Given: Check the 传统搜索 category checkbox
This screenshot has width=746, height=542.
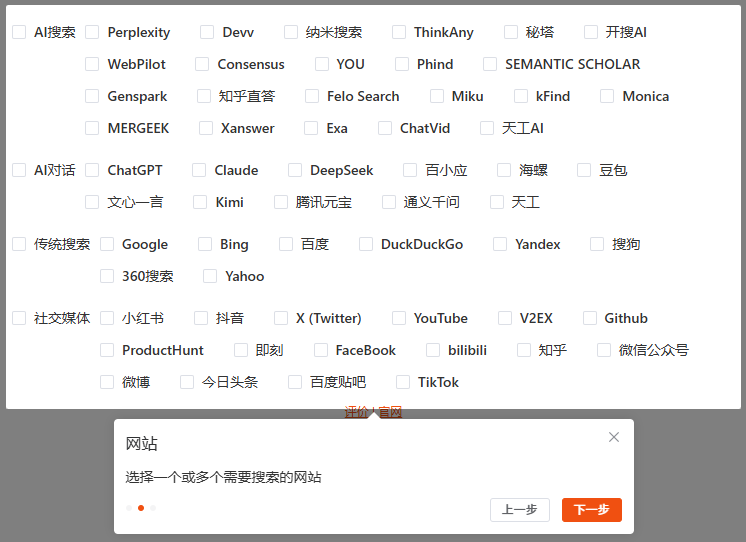Looking at the screenshot, I should tap(19, 244).
